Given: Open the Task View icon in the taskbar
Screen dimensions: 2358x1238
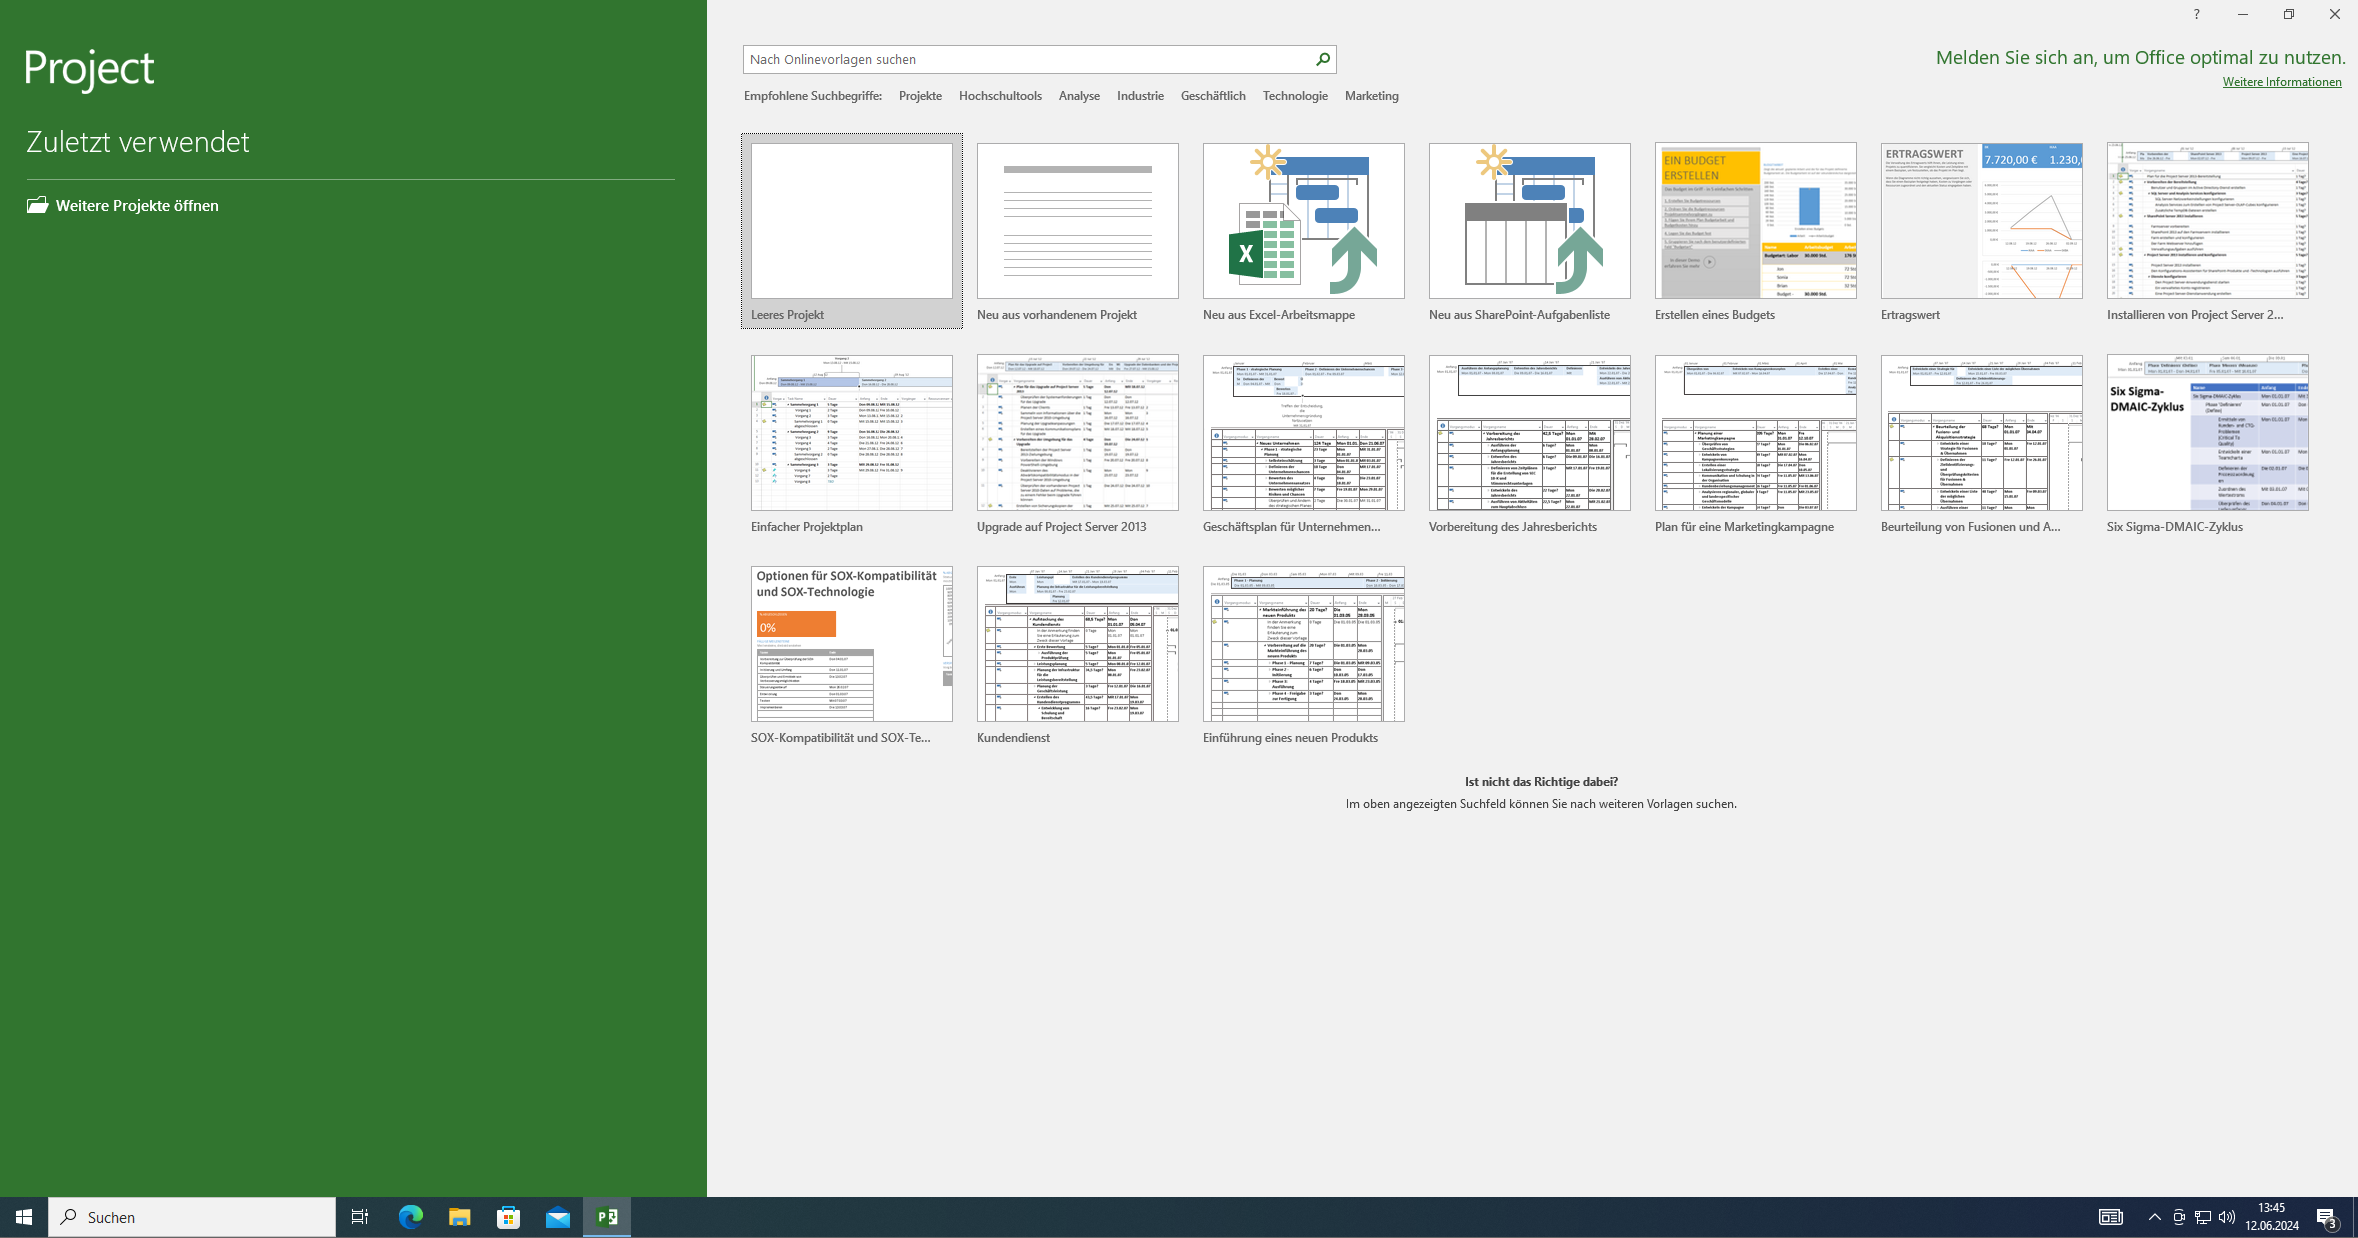Looking at the screenshot, I should (x=359, y=1217).
